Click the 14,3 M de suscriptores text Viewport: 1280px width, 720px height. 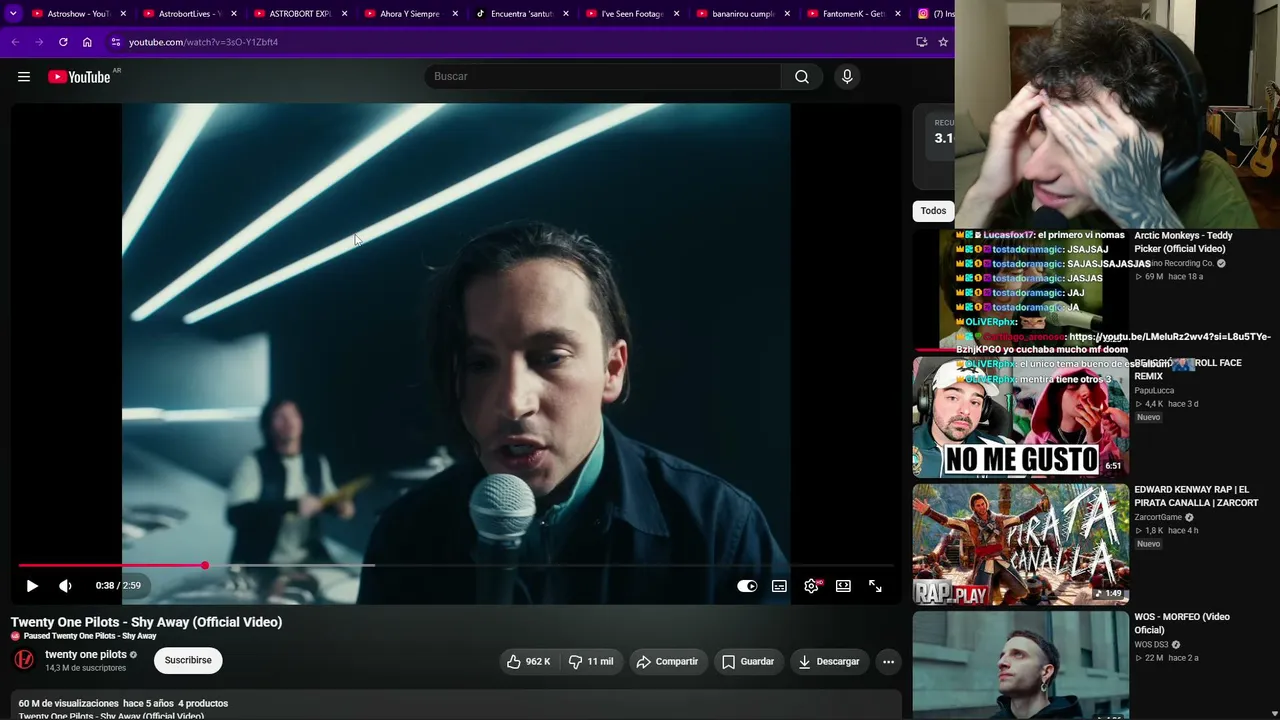[85, 668]
